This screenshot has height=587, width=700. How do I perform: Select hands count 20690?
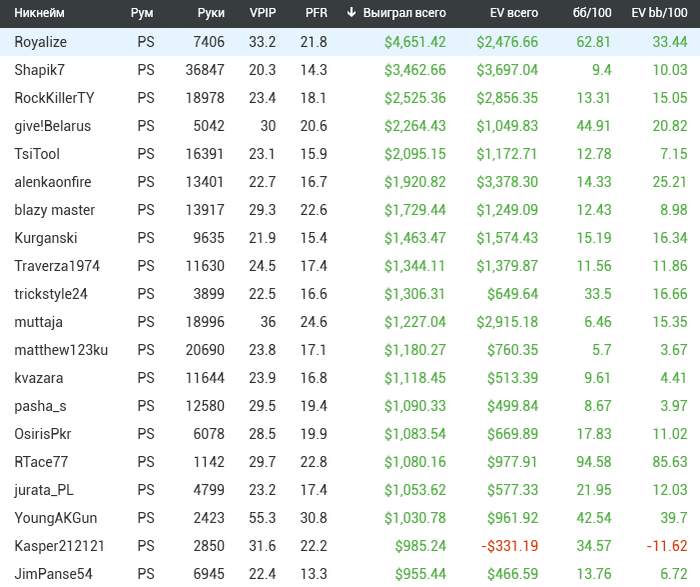205,350
